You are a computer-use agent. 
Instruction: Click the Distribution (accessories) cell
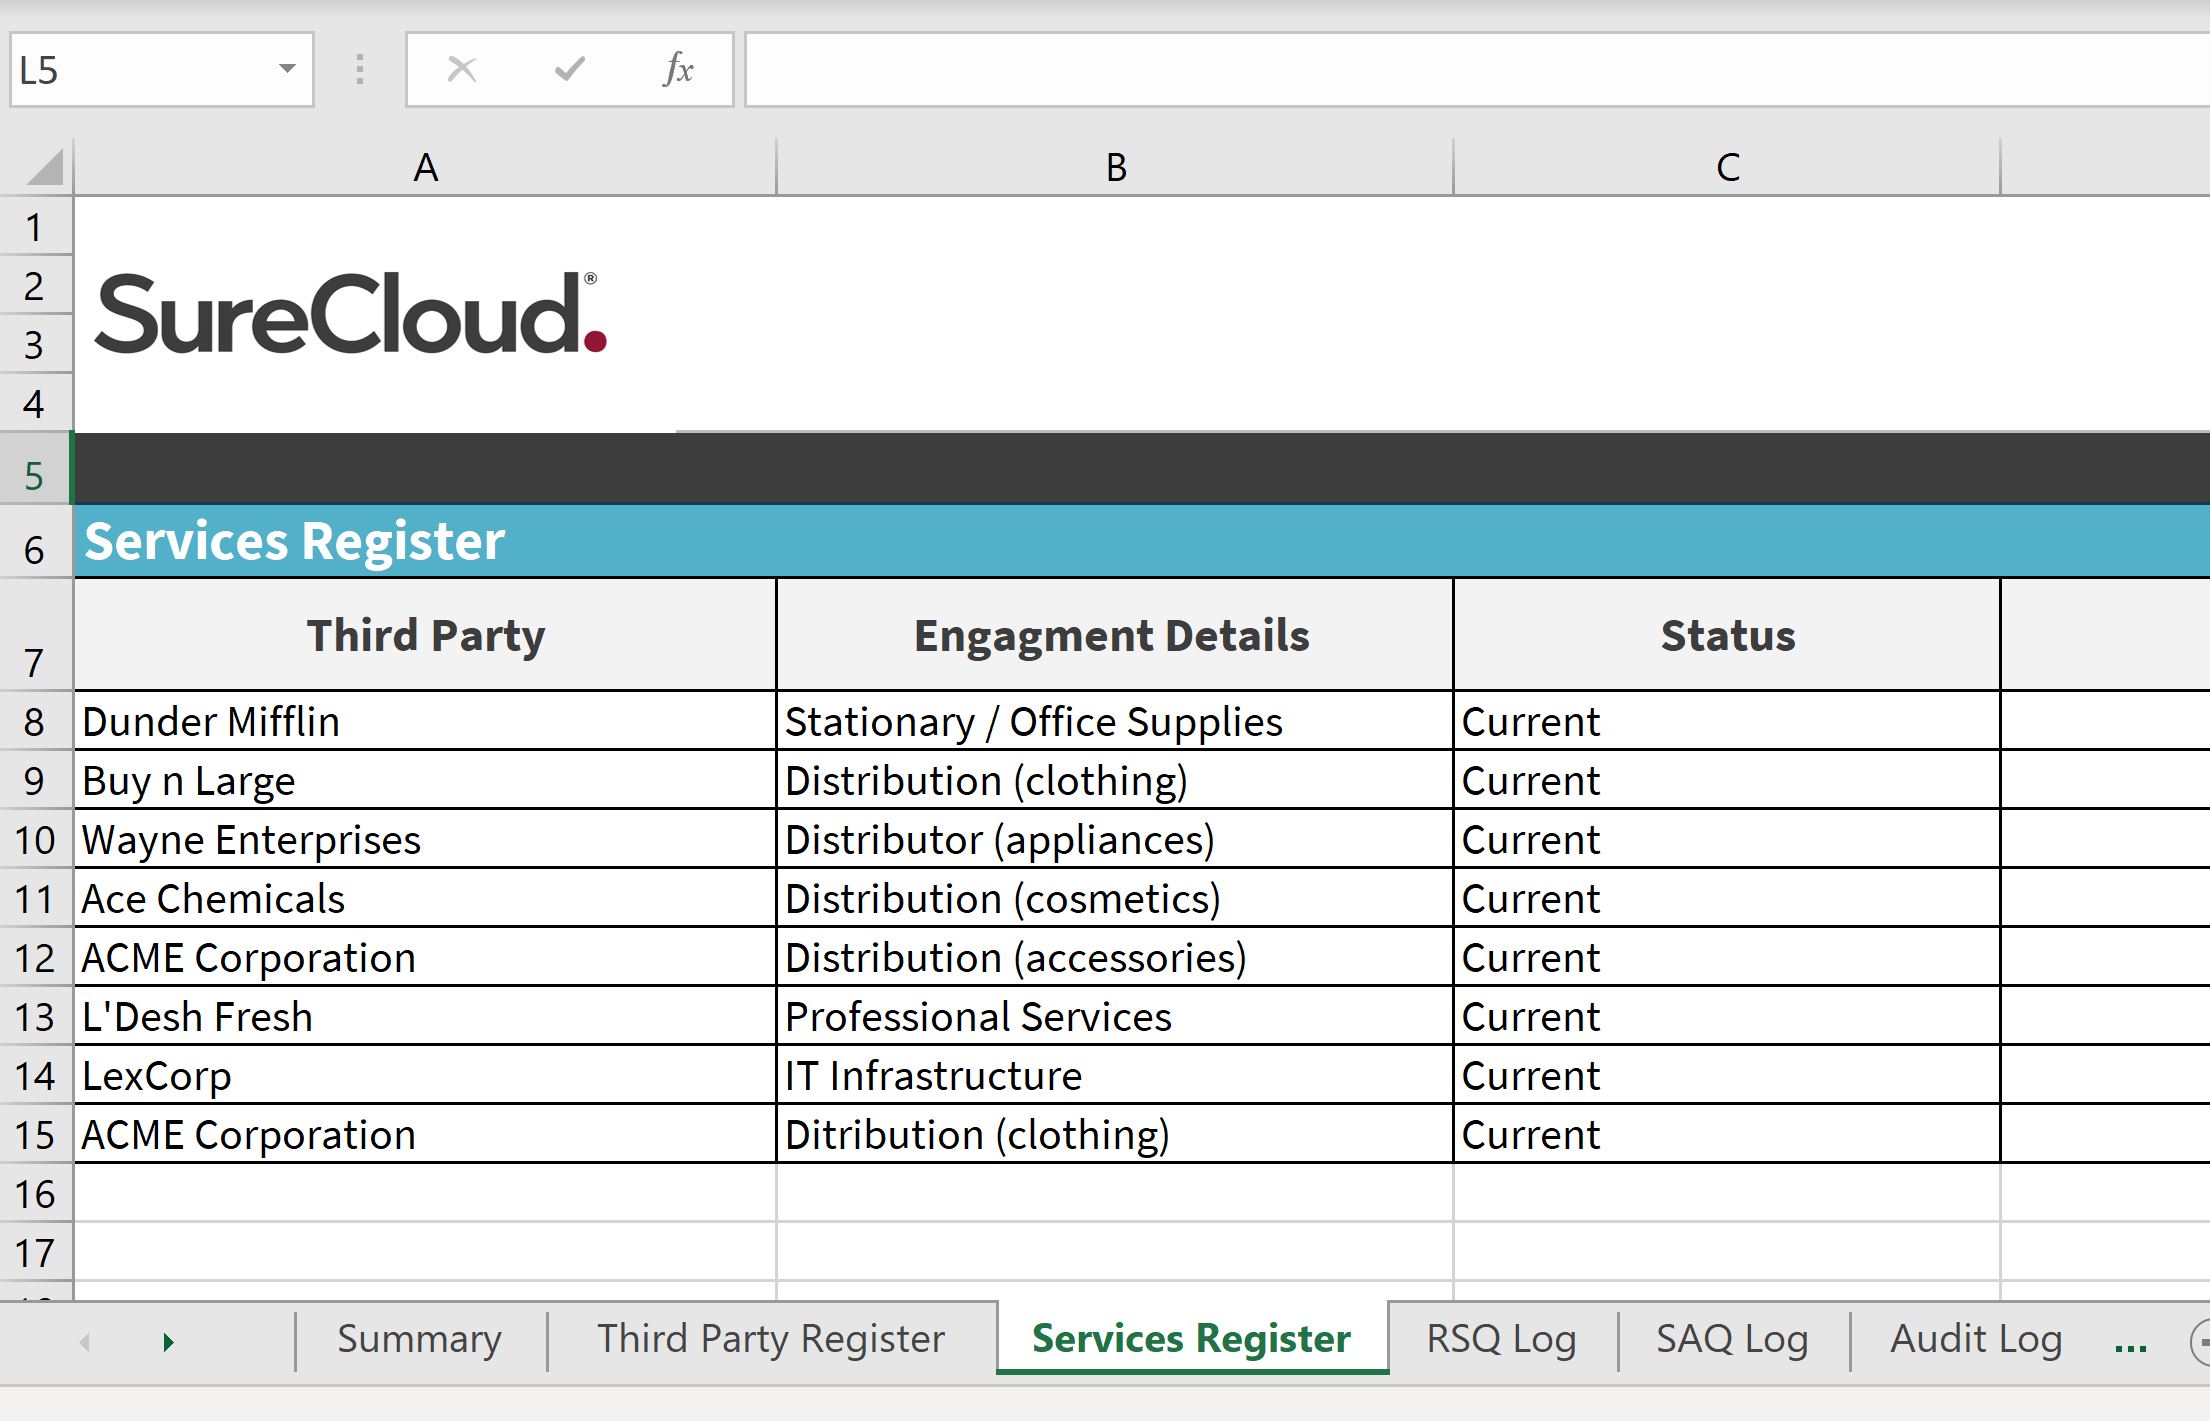click(1115, 957)
